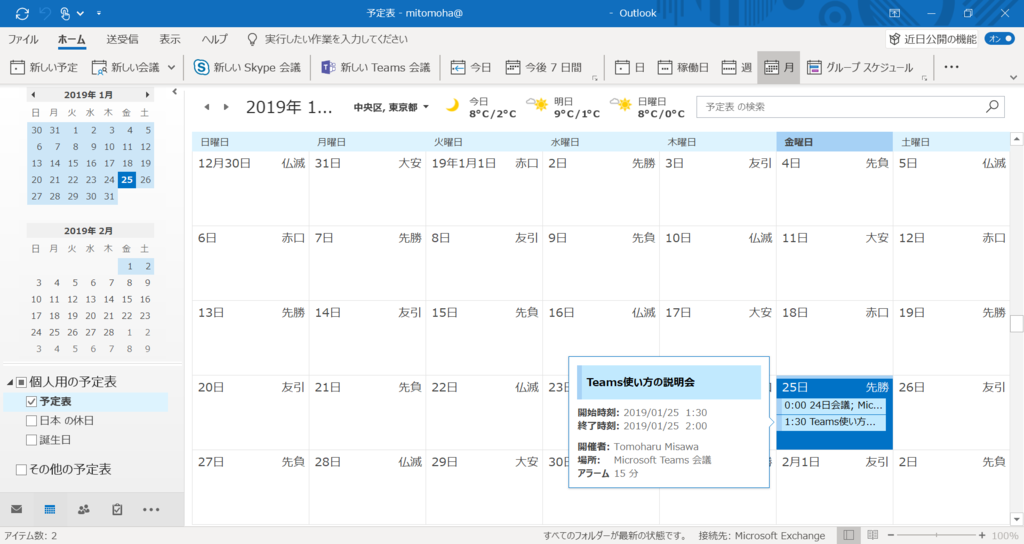Open Tasks icon in navigation bar
Screen dimensions: 1024x544
pos(117,509)
